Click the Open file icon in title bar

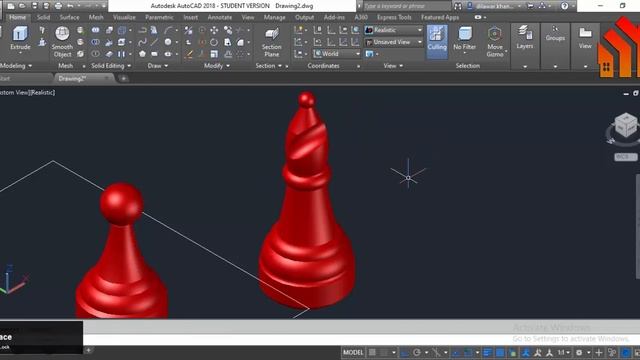coord(22,6)
